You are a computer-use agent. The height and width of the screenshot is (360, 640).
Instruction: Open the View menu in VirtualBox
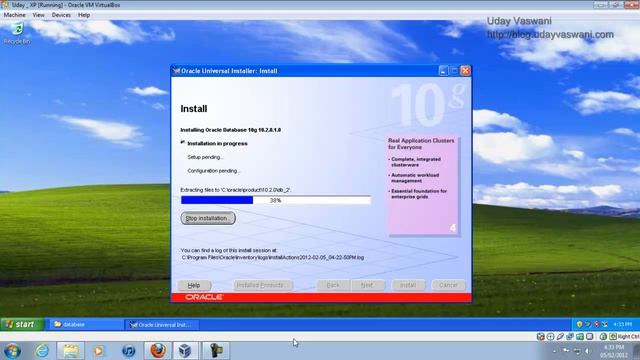tap(38, 15)
